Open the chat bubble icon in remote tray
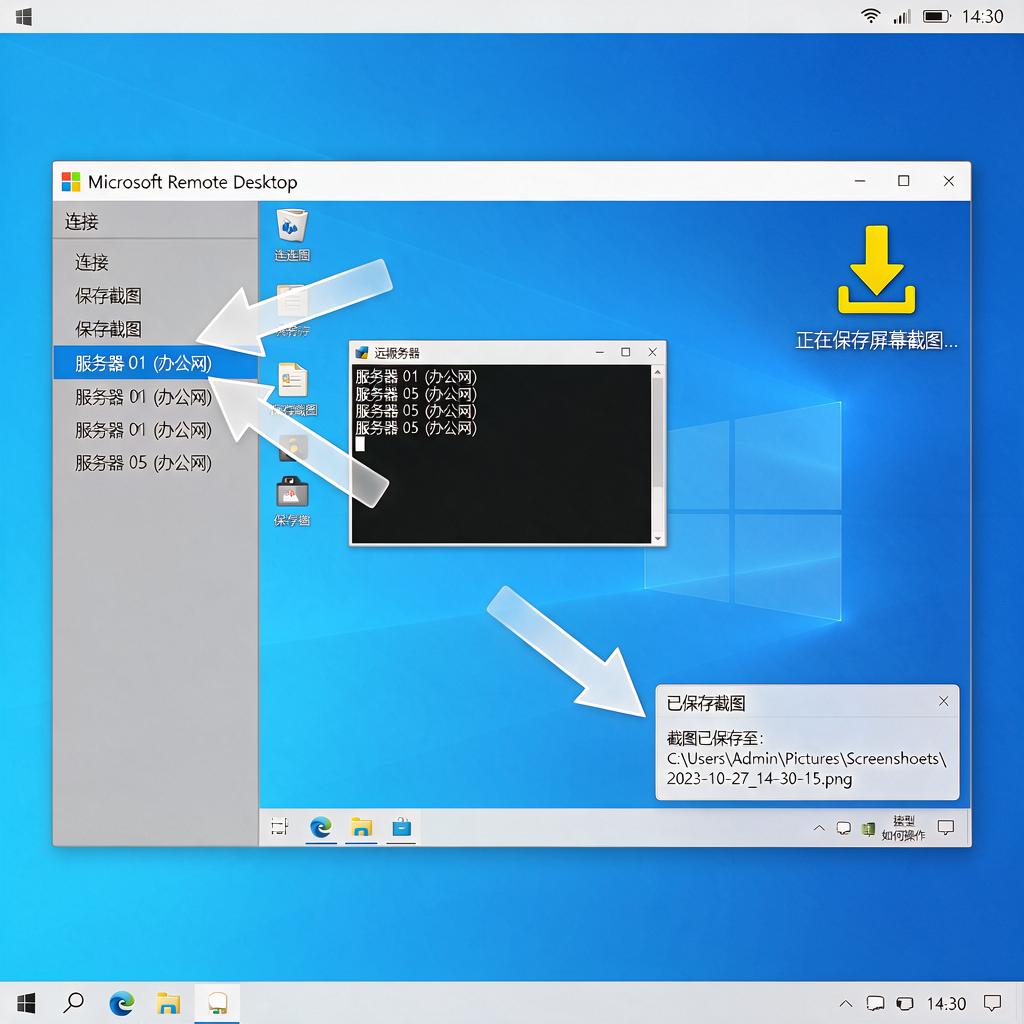Screen dimensions: 1024x1024 (844, 828)
